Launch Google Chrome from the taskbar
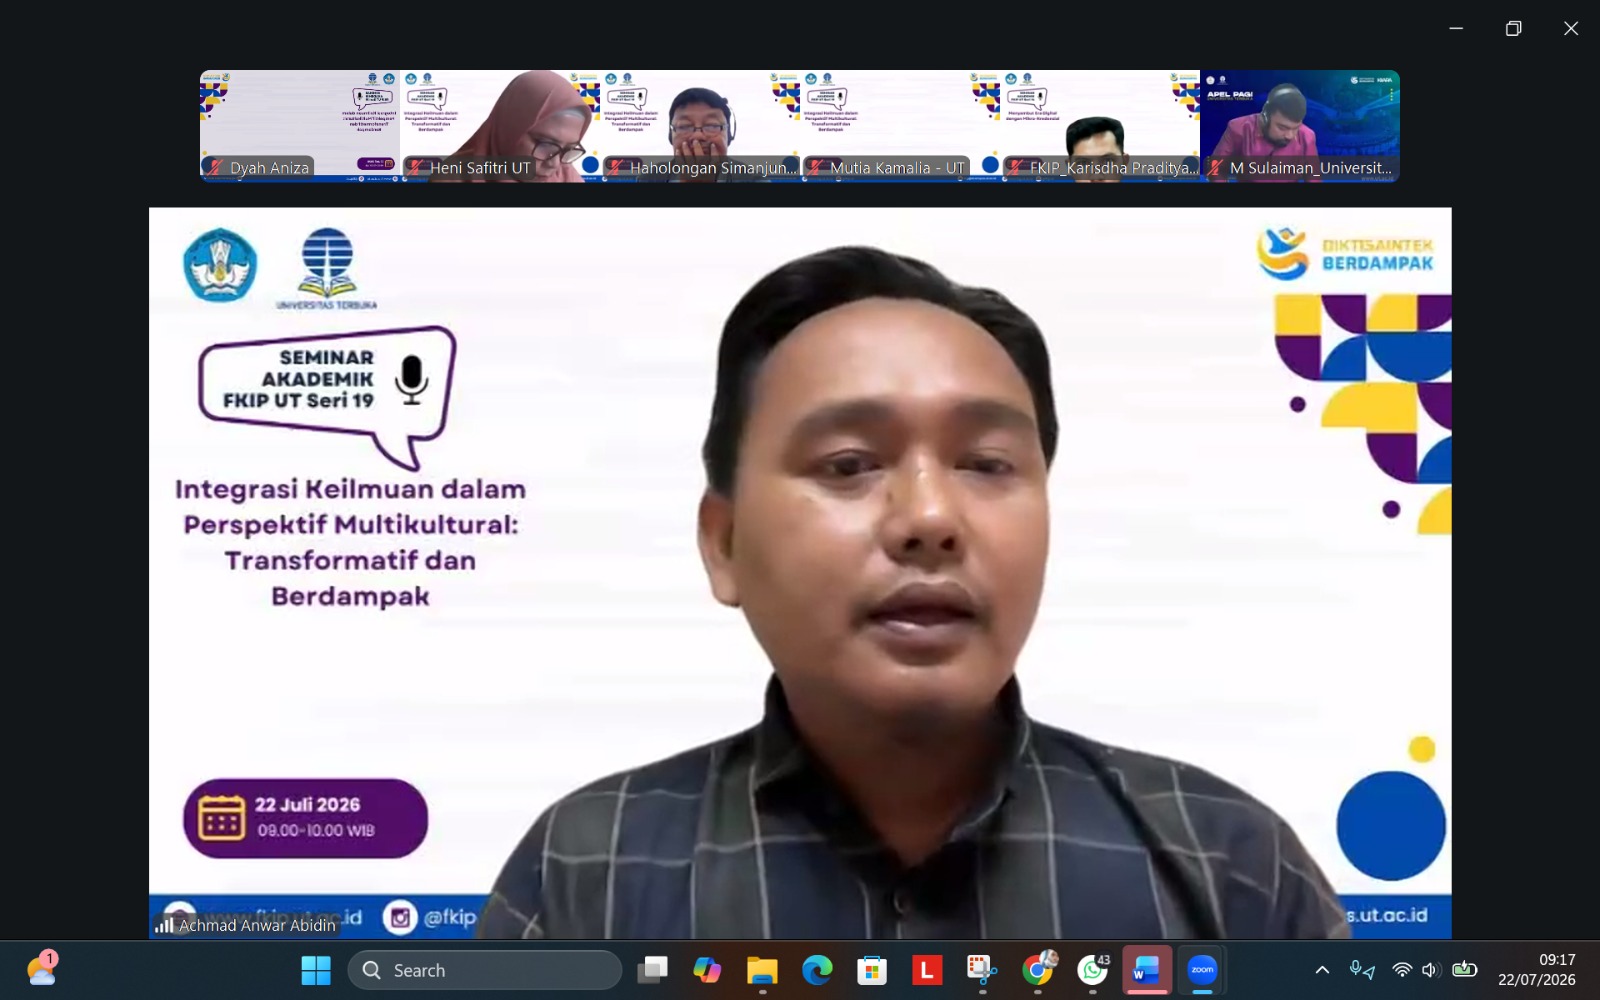This screenshot has height=1000, width=1600. [1038, 970]
